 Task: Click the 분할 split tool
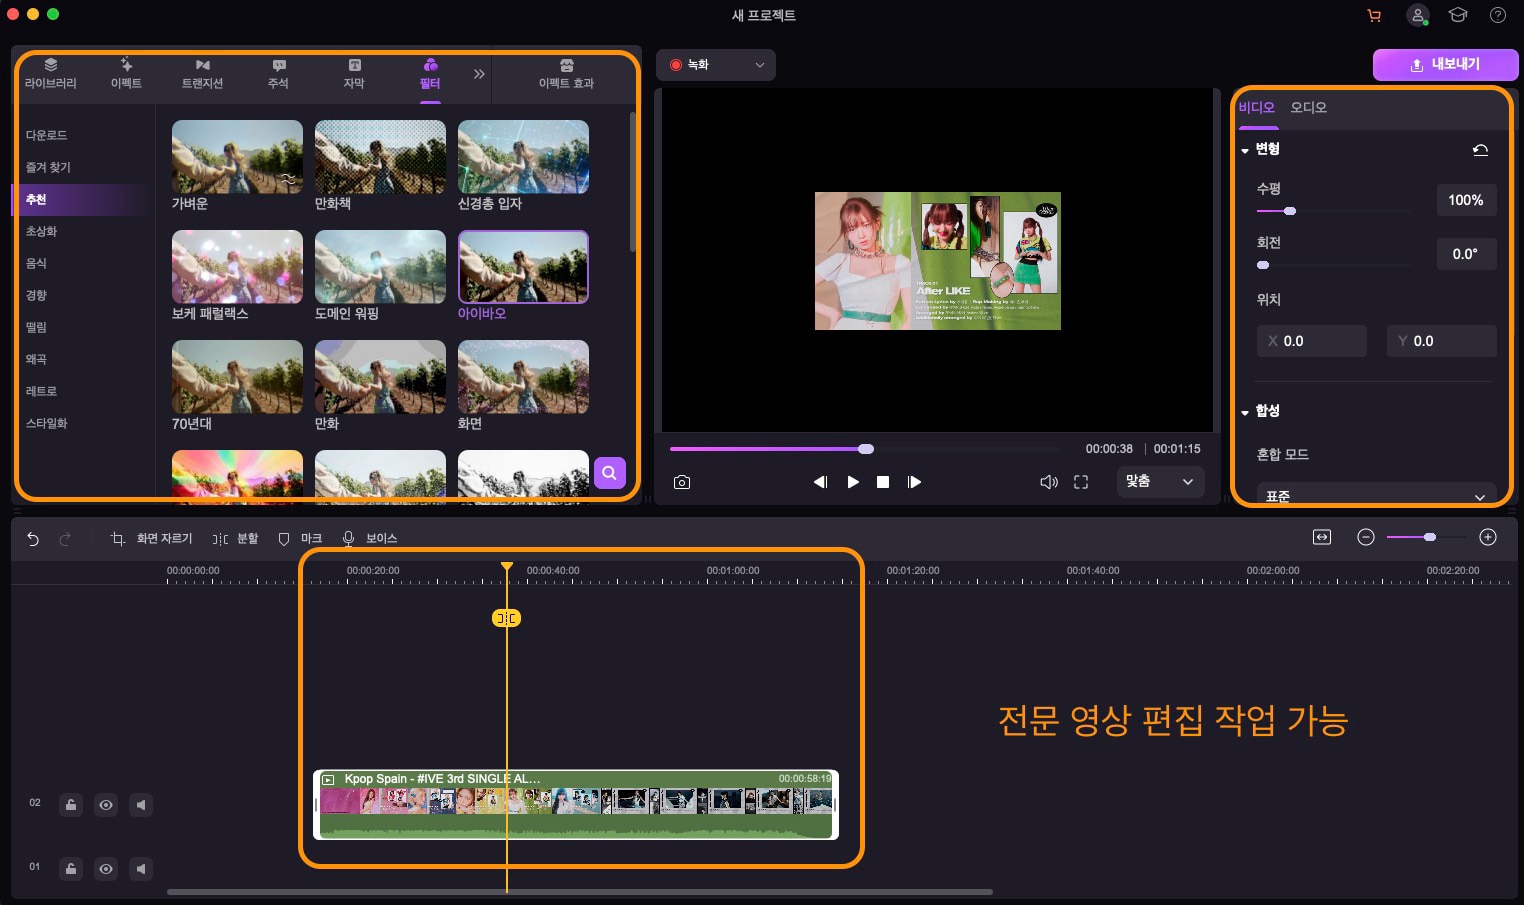tap(235, 539)
